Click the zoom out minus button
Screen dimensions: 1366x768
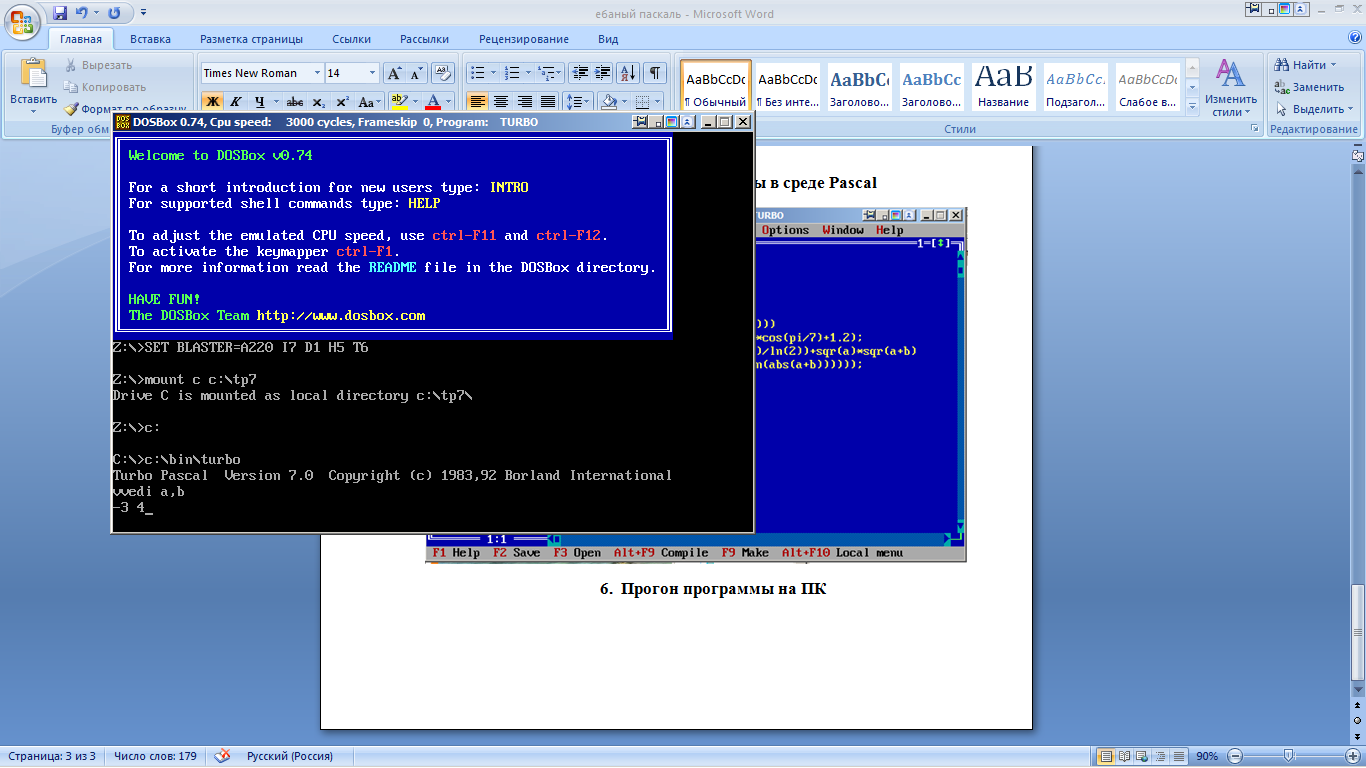point(1235,756)
